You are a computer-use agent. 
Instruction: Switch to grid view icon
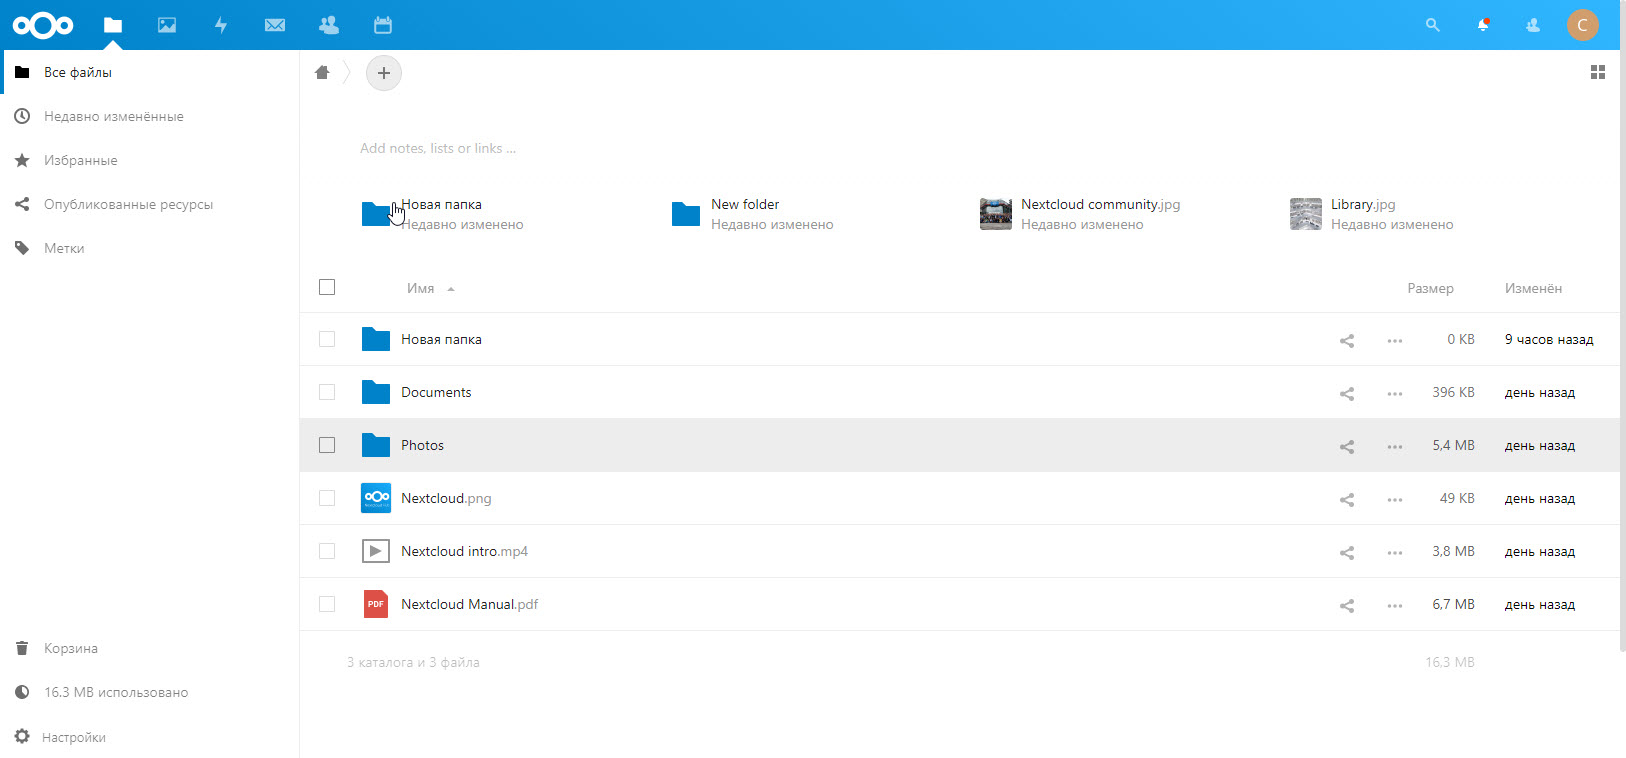1598,72
